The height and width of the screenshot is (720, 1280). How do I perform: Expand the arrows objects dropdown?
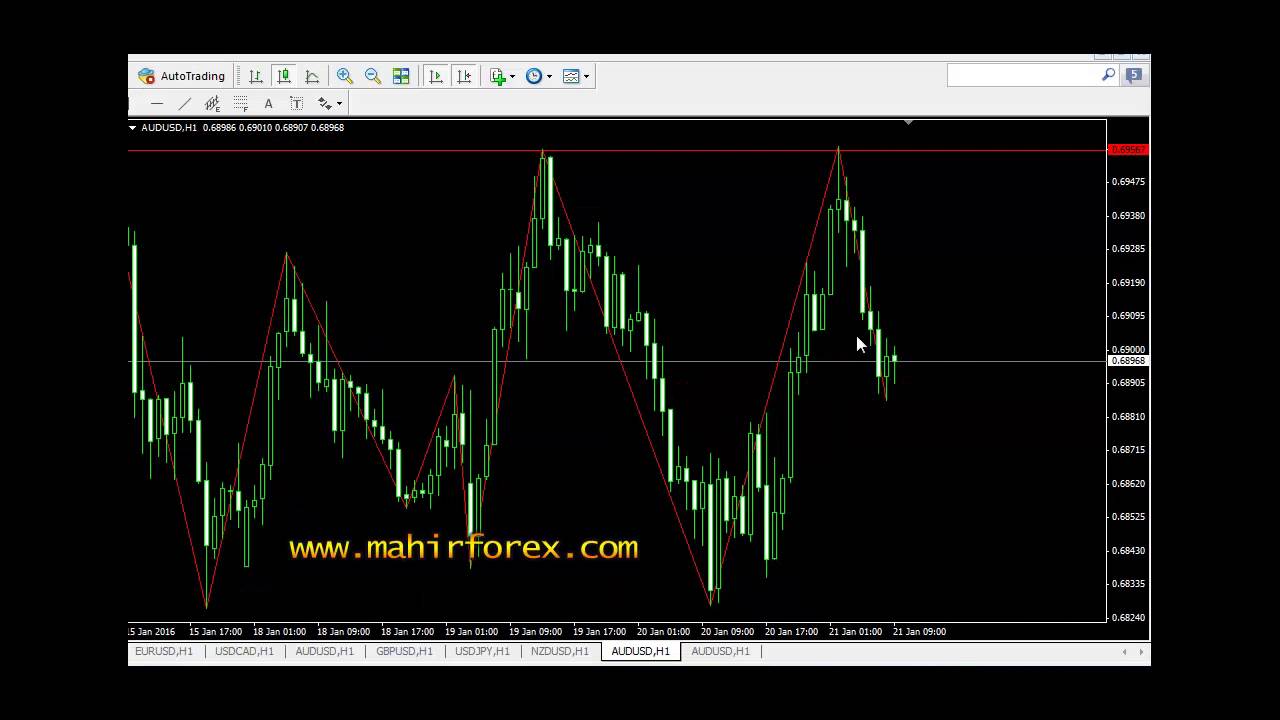point(339,103)
